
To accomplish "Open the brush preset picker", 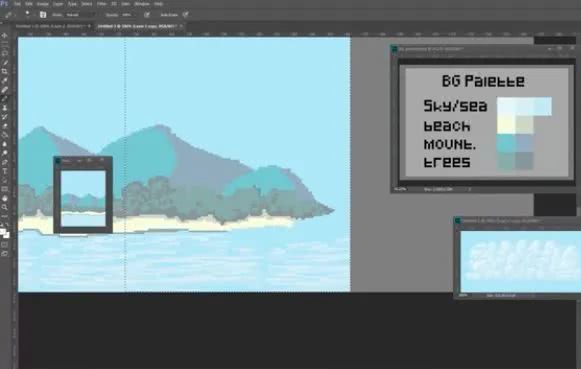I will [27, 14].
